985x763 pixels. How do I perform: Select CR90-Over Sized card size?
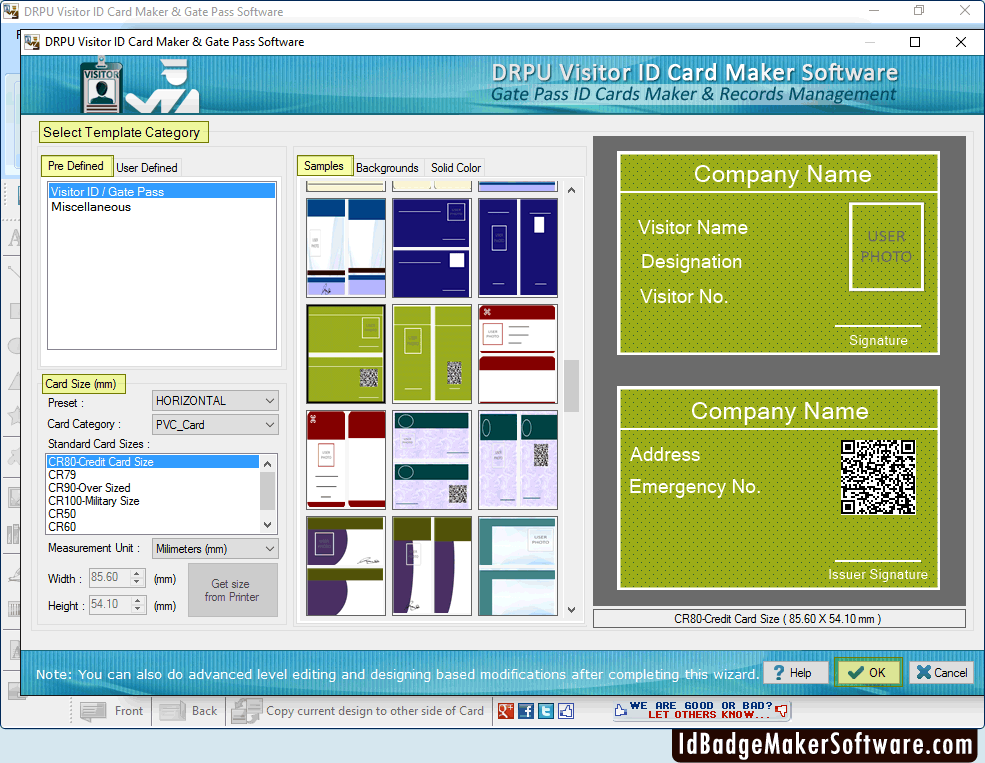tap(153, 488)
